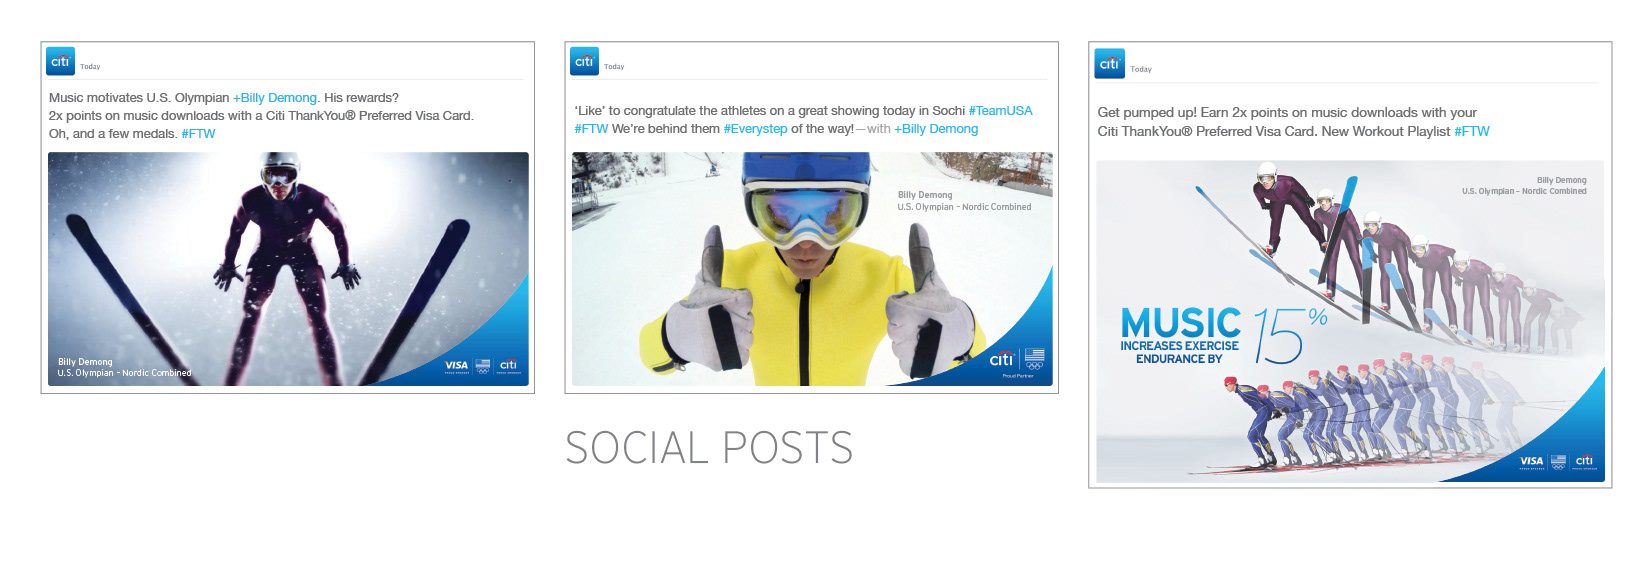1650x587 pixels.
Task: Open the thumbs-up skier image in middle post
Action: pos(812,269)
